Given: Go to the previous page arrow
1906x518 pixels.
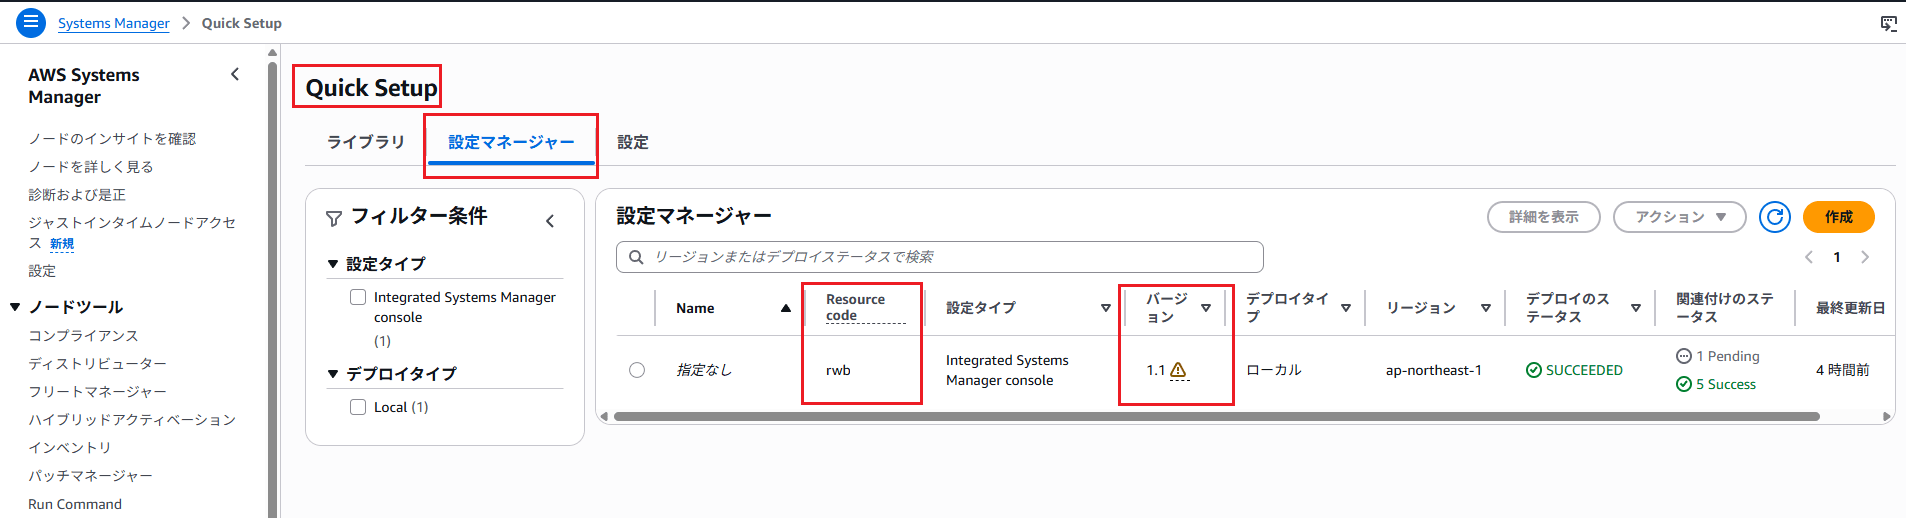Looking at the screenshot, I should tap(1809, 257).
